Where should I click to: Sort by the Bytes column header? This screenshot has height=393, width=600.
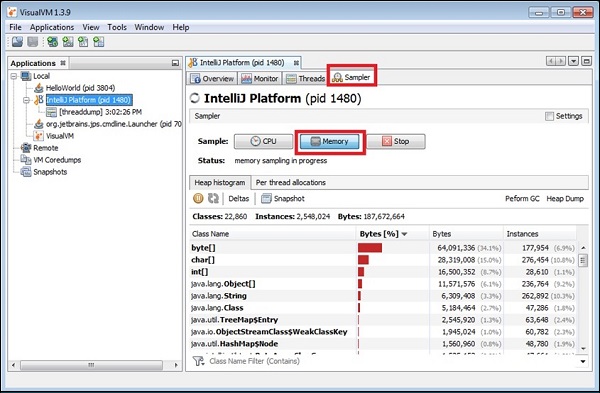[466, 234]
